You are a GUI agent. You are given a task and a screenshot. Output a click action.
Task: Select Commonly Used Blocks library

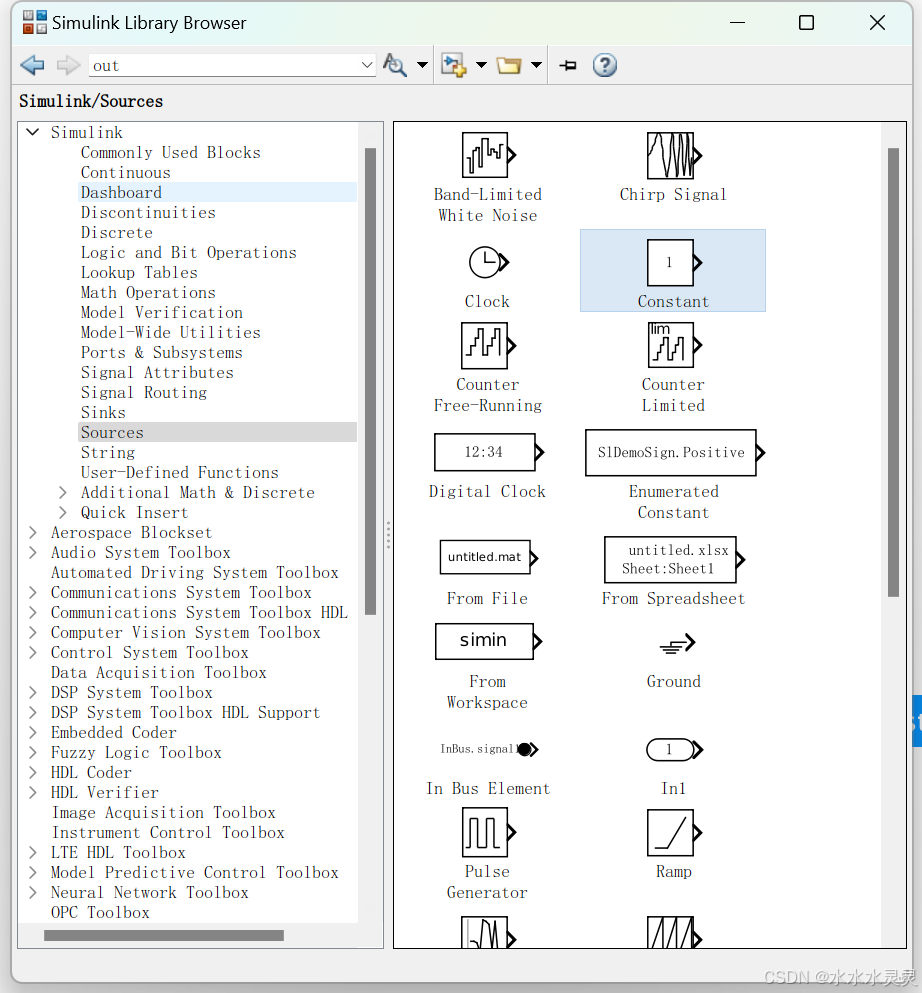[x=170, y=153]
